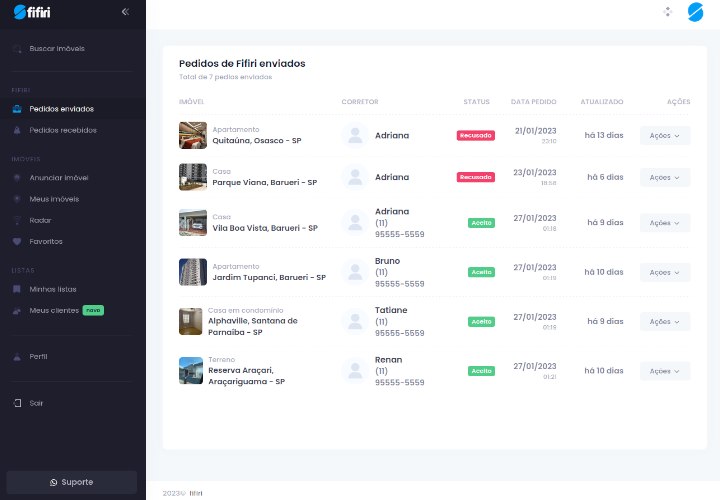Collapse the sidebar with the double-chevron icon

click(x=125, y=12)
